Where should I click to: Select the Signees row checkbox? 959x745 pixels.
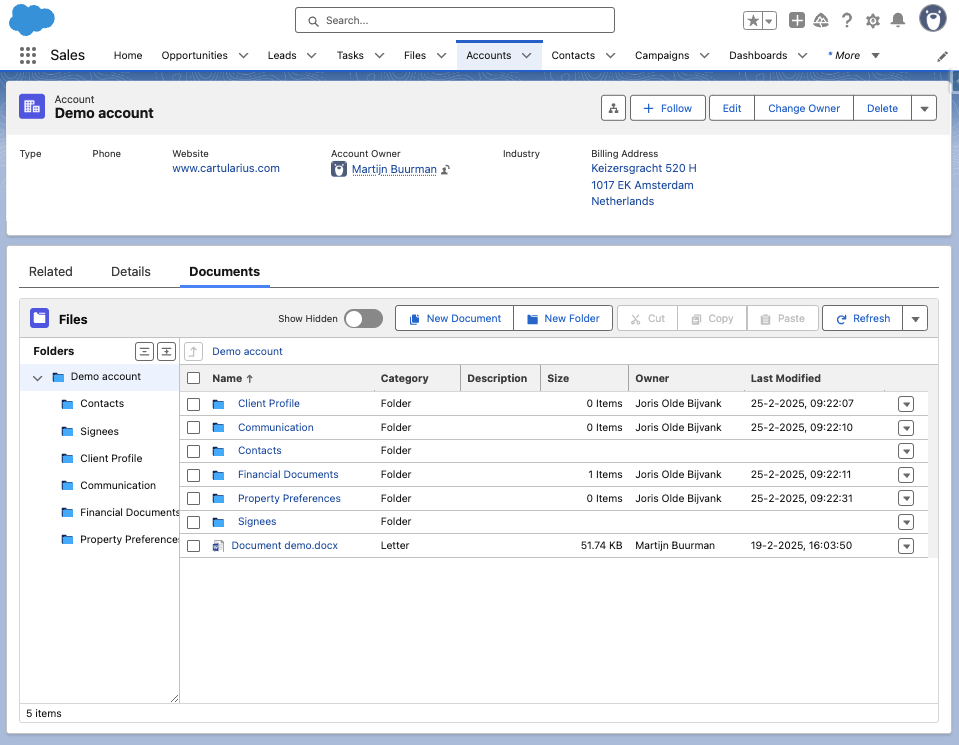[193, 522]
